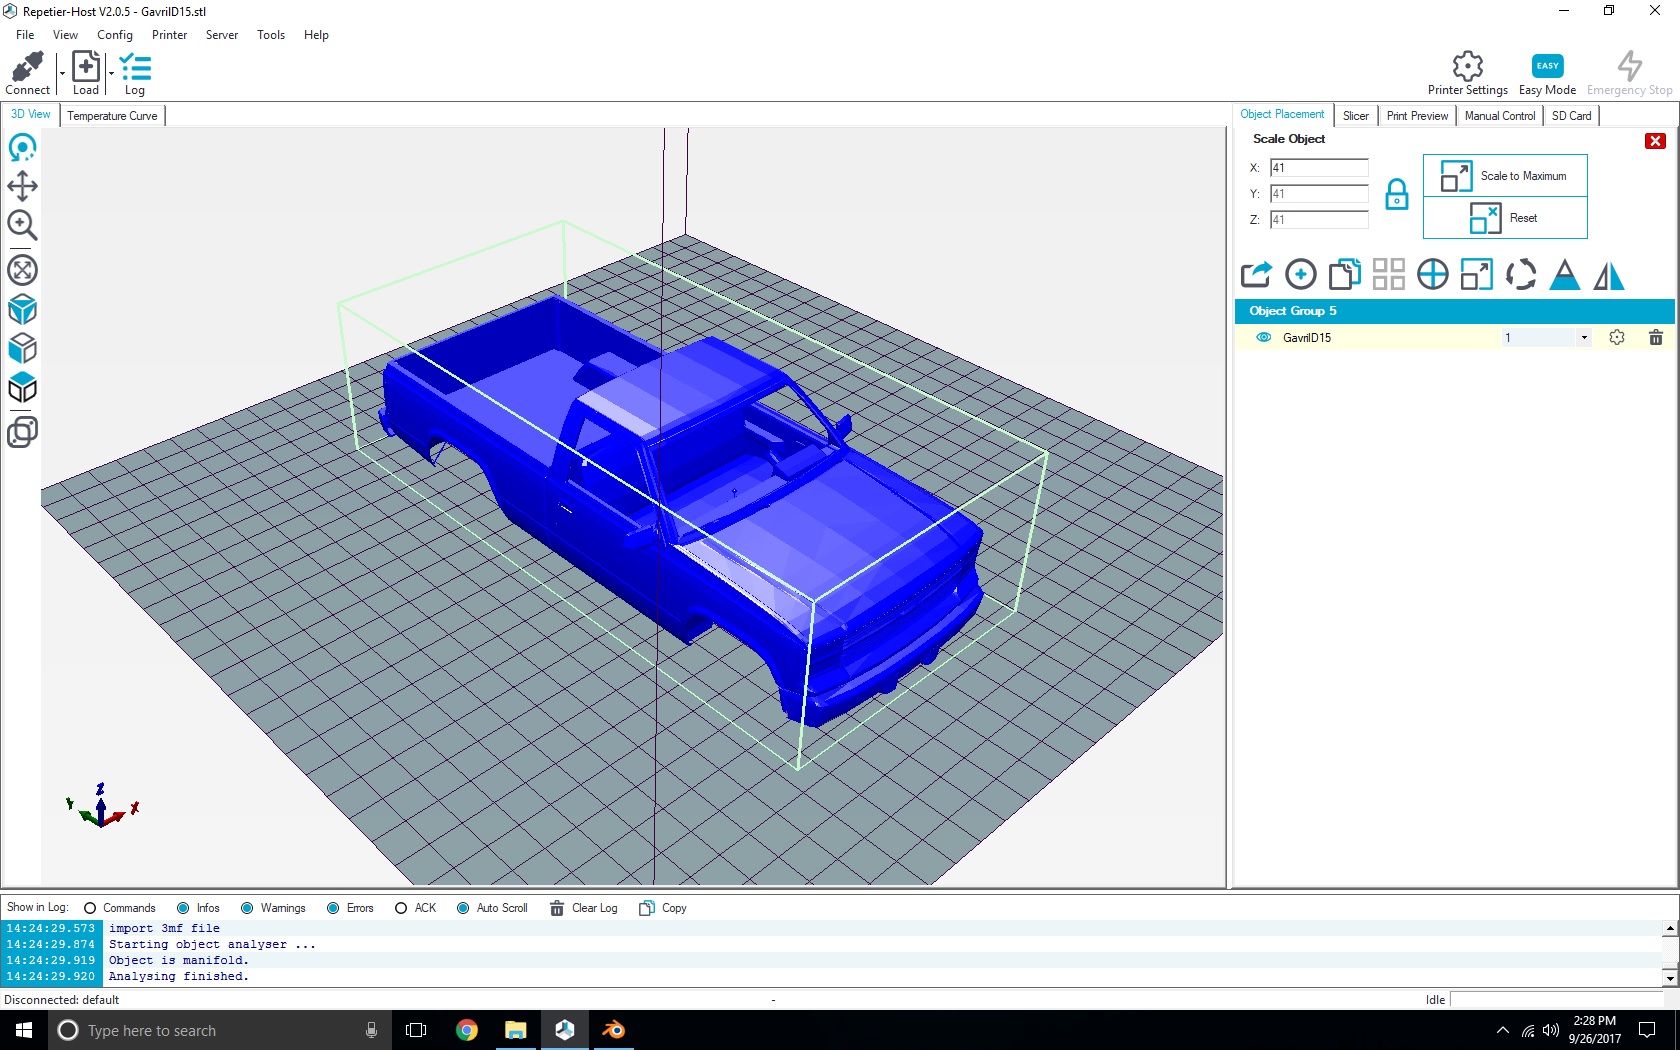Switch to the Slicer tab

click(1355, 116)
